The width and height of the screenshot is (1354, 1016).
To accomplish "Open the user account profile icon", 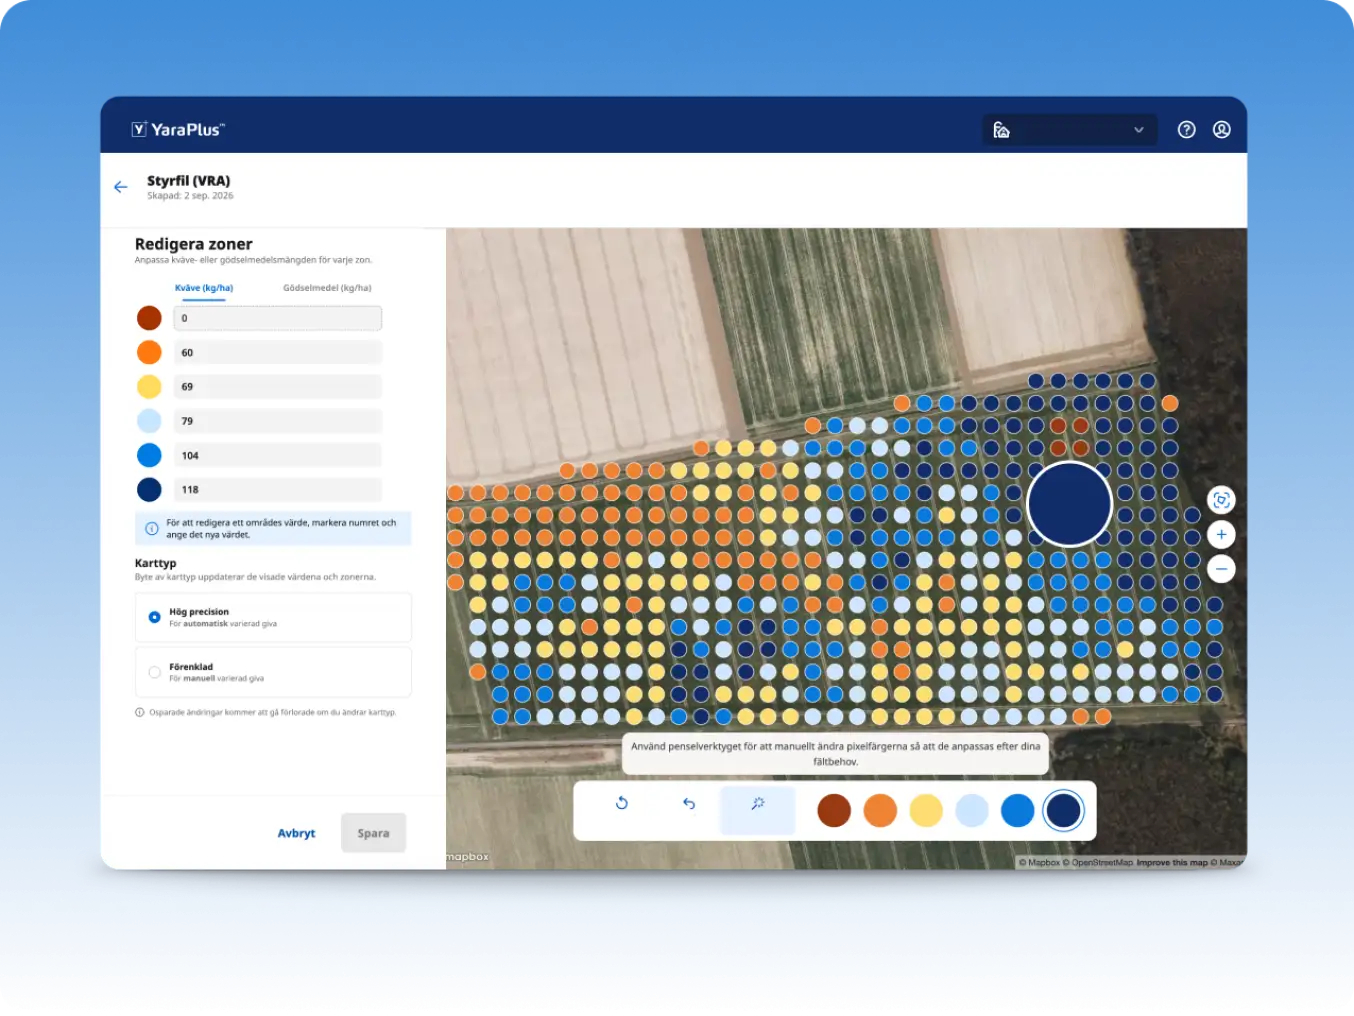I will (x=1222, y=130).
